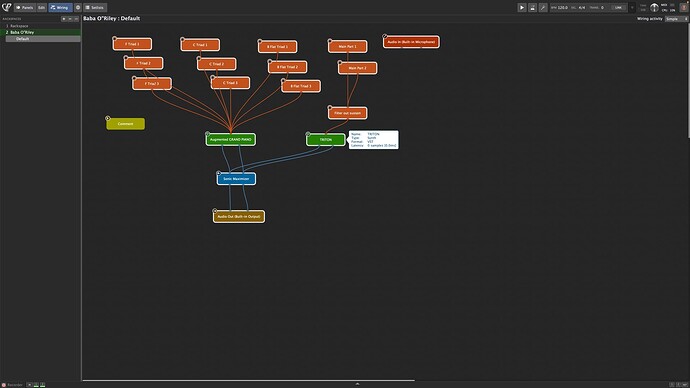Click the BPM 120.0 tempo field
Image resolution: width=690 pixels, height=388 pixels.
pos(559,7)
